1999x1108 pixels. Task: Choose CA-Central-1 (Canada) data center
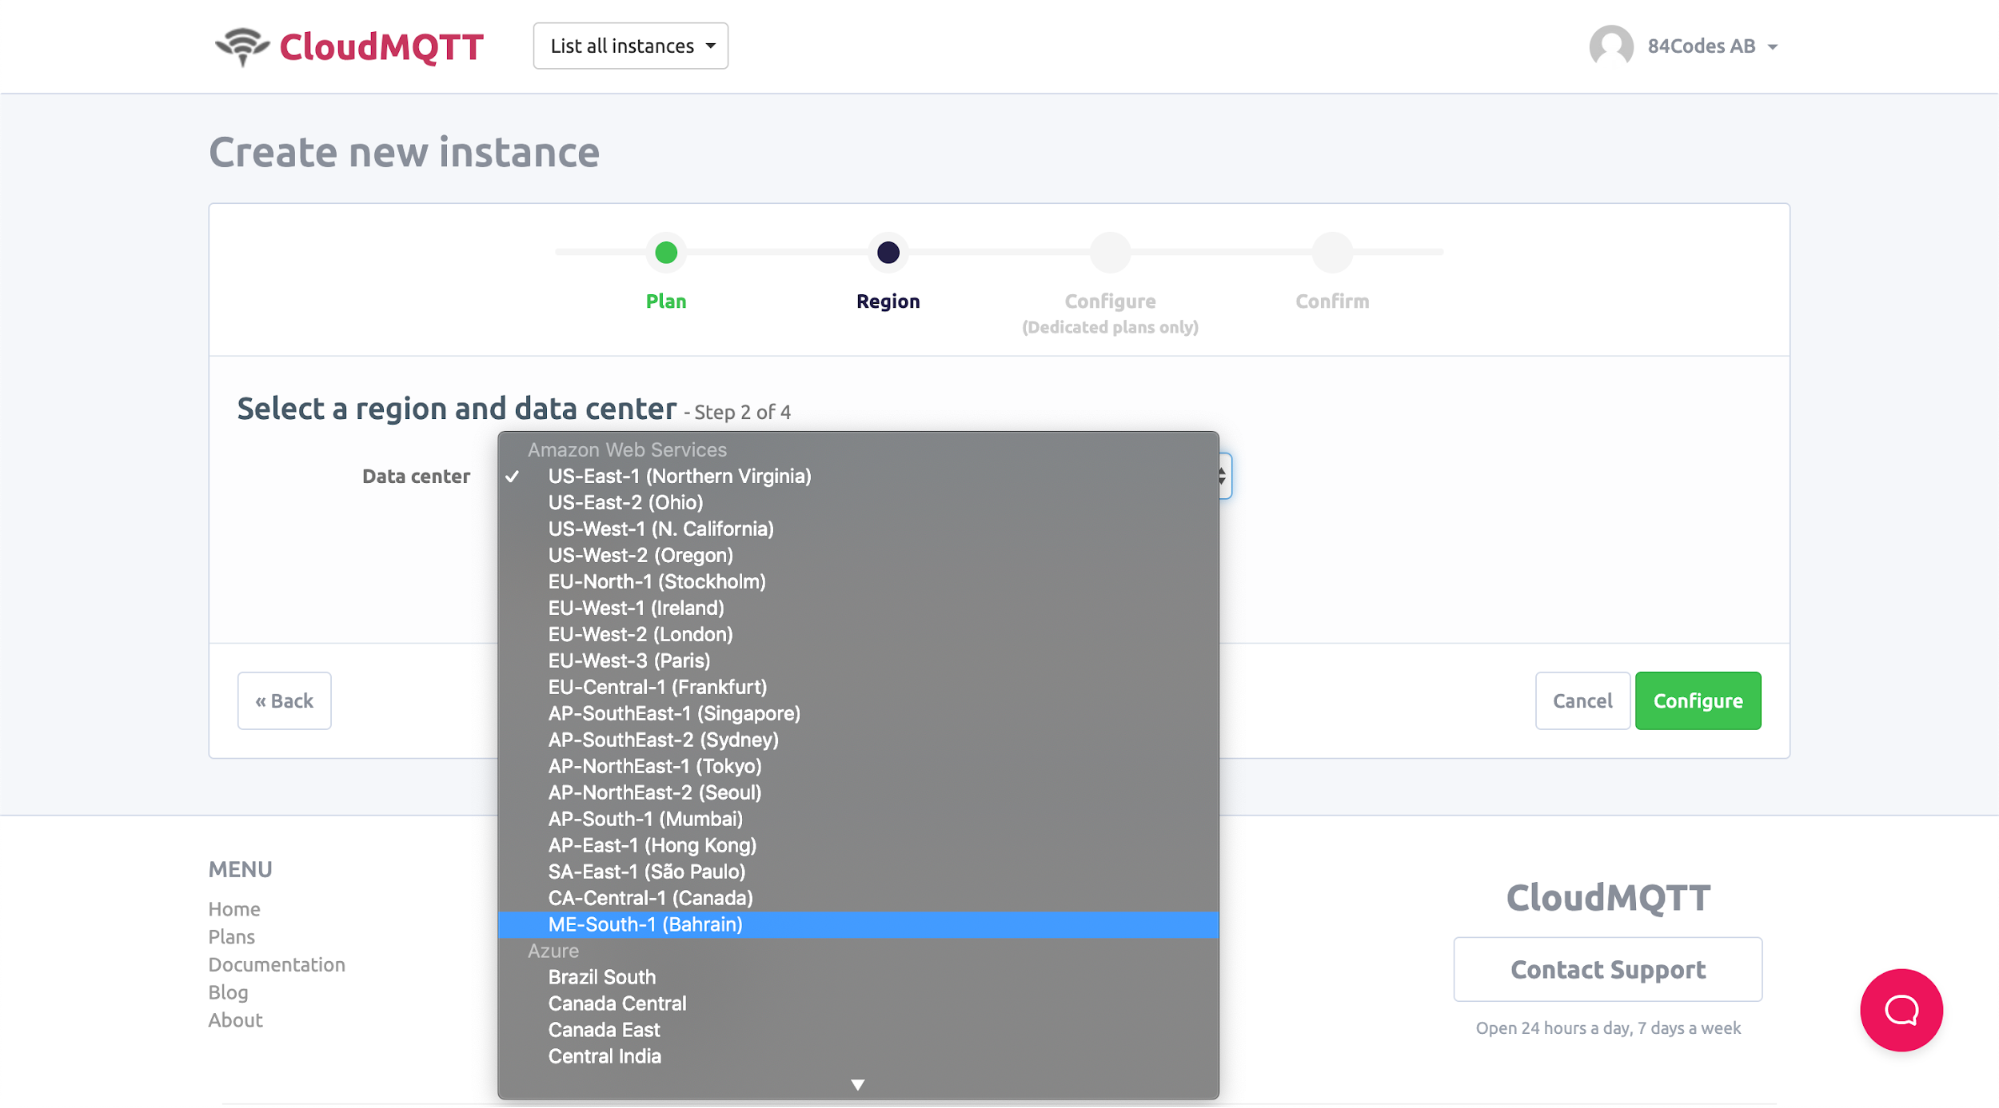pyautogui.click(x=858, y=898)
